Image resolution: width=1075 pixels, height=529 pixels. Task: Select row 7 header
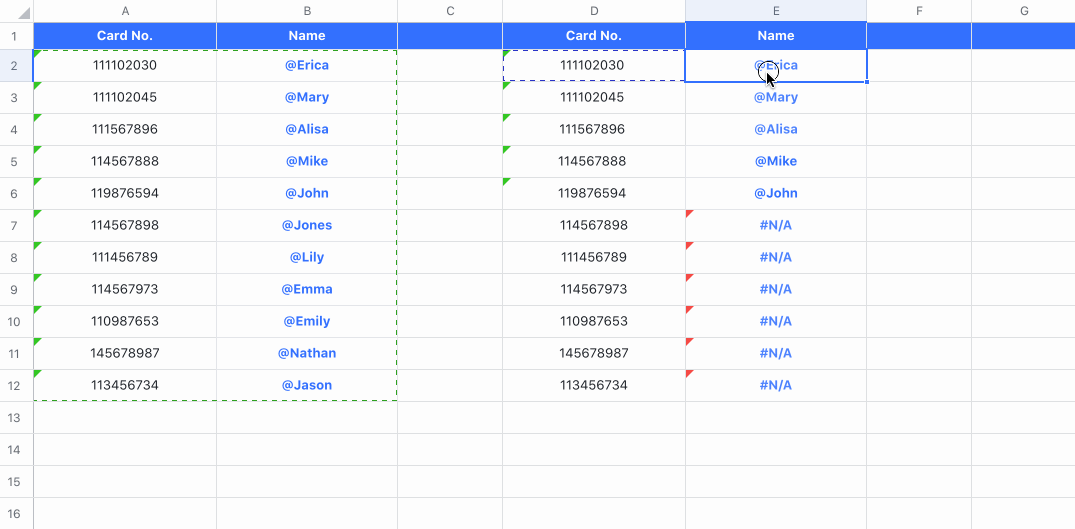pos(16,225)
